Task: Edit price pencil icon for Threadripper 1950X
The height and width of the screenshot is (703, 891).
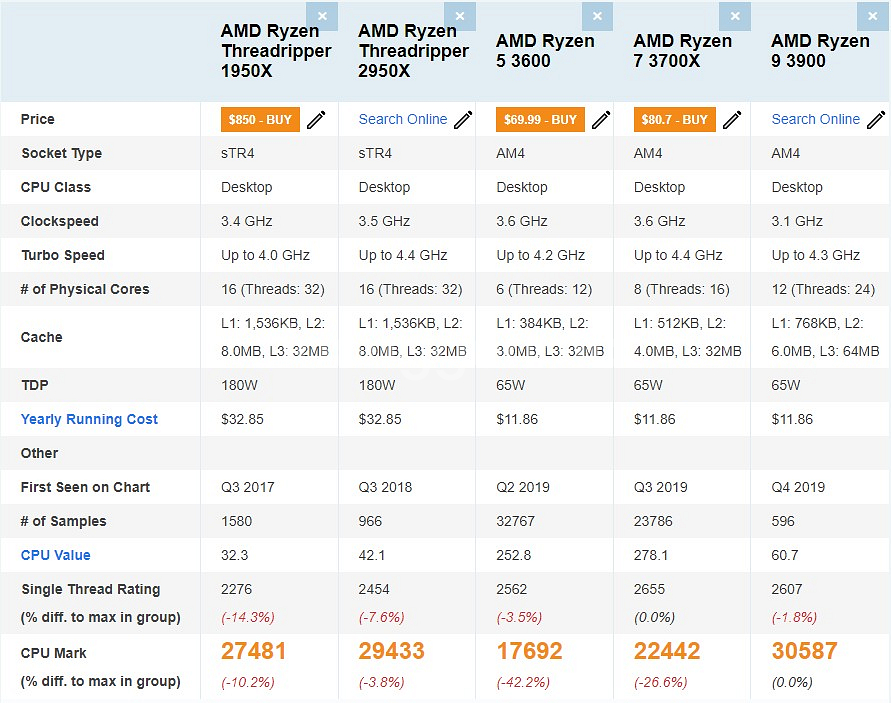Action: (x=316, y=120)
